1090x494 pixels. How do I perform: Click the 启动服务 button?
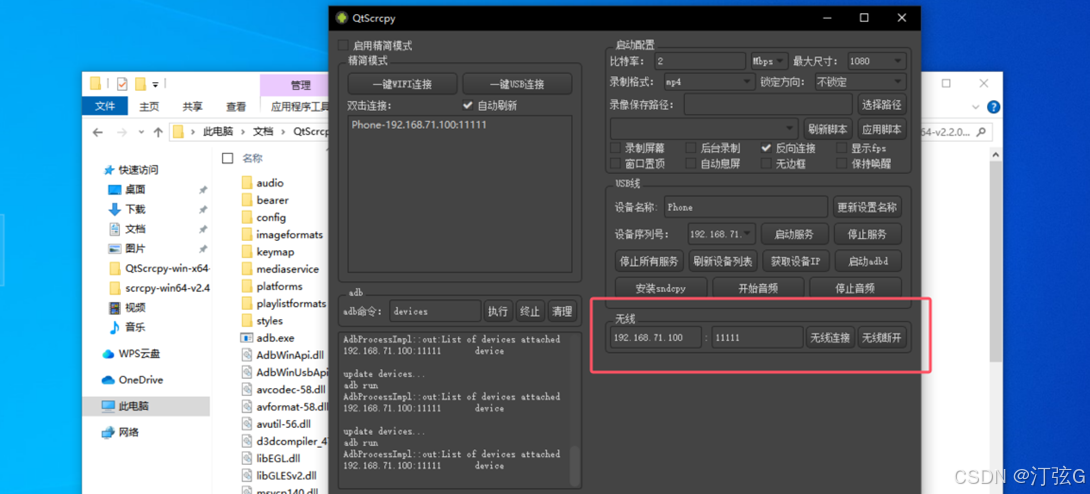(x=793, y=234)
